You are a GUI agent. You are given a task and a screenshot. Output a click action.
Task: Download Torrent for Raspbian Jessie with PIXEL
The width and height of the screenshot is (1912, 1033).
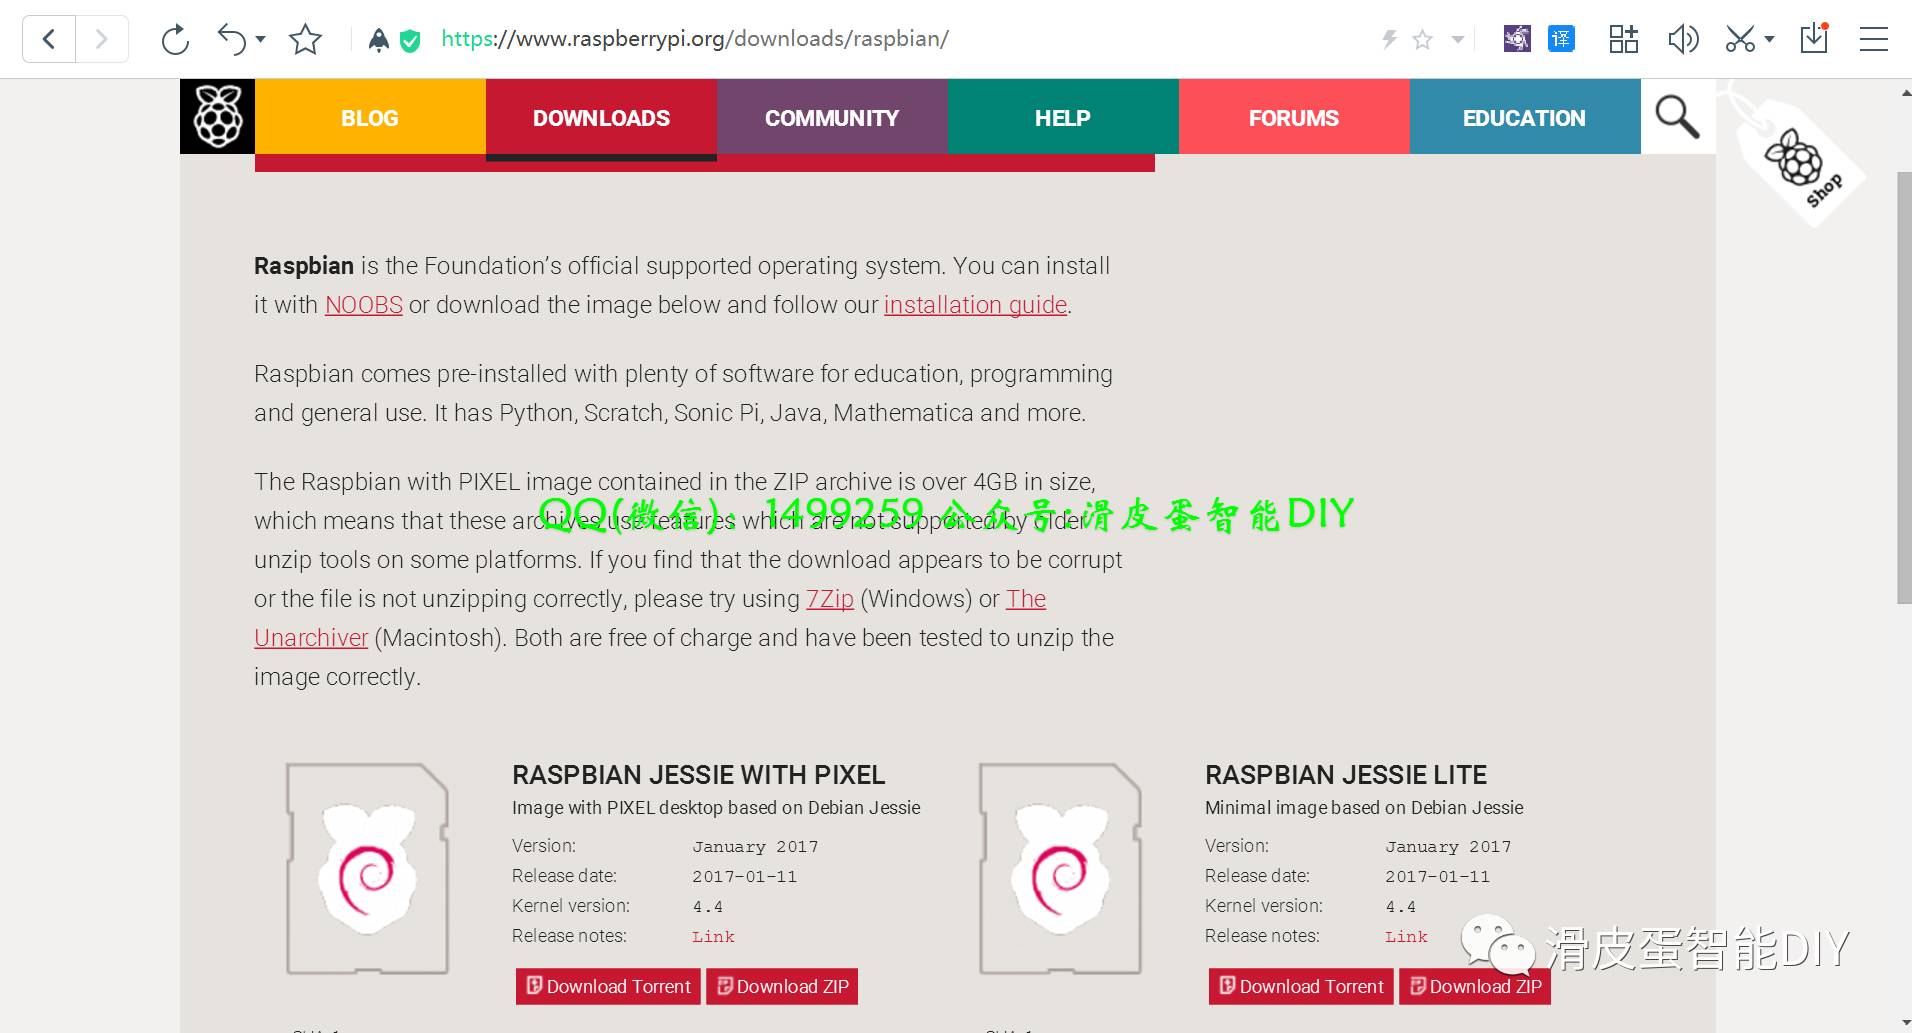(608, 986)
